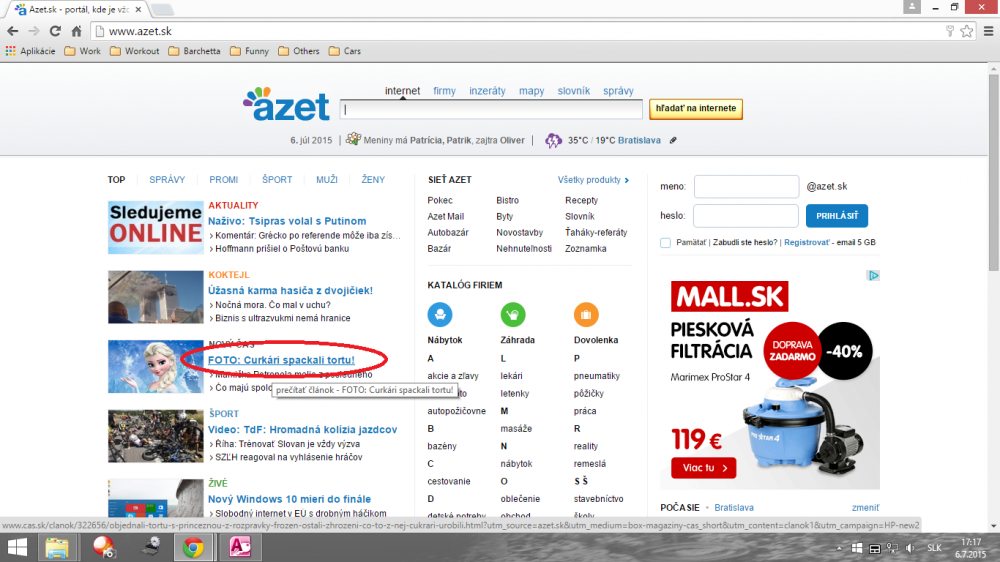Open the Azet Mail link

click(x=445, y=216)
